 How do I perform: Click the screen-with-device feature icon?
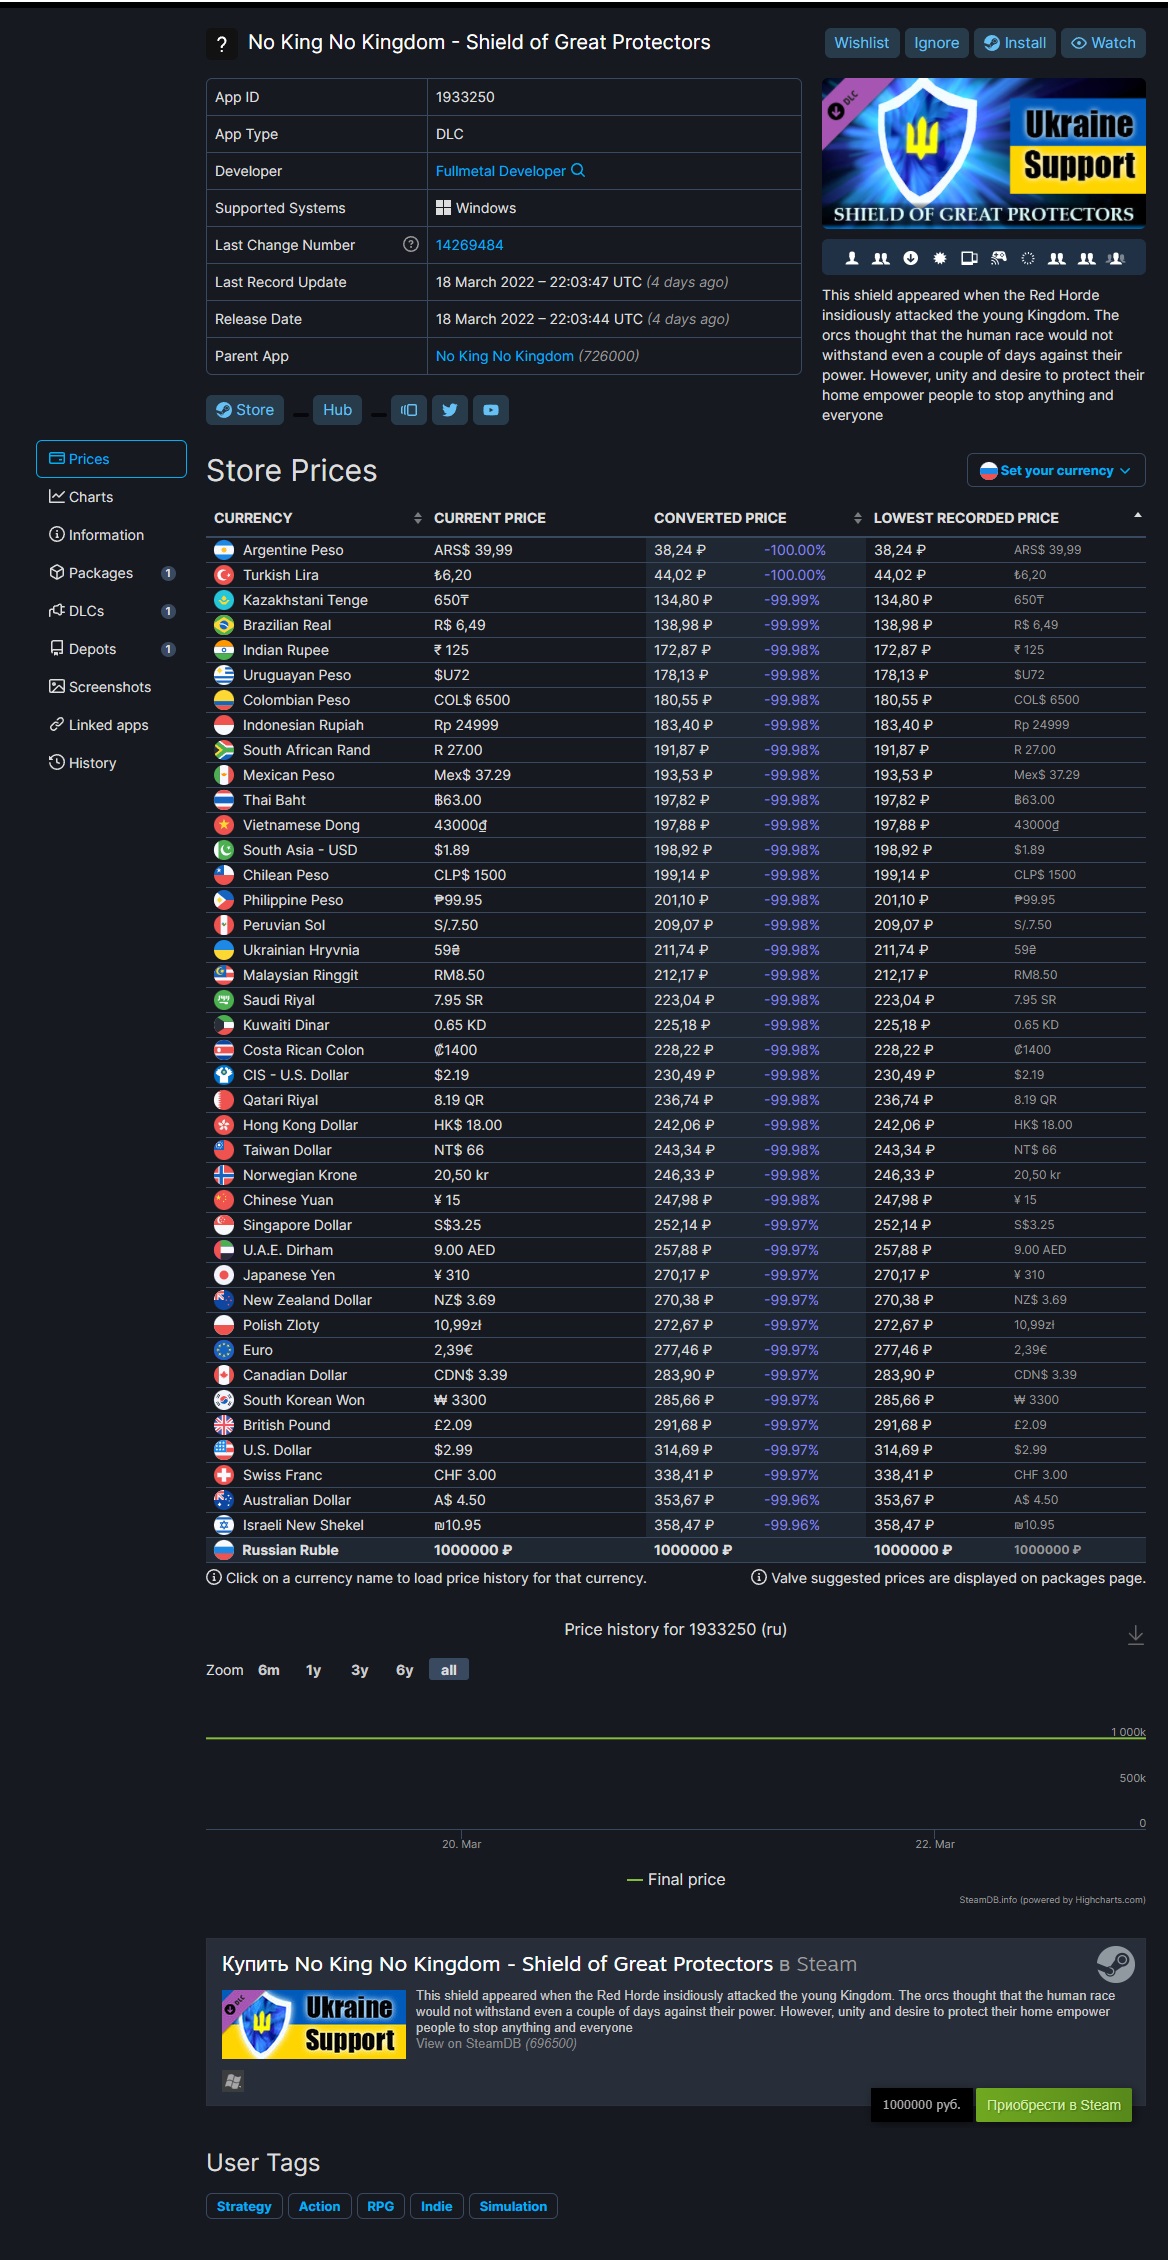click(969, 258)
